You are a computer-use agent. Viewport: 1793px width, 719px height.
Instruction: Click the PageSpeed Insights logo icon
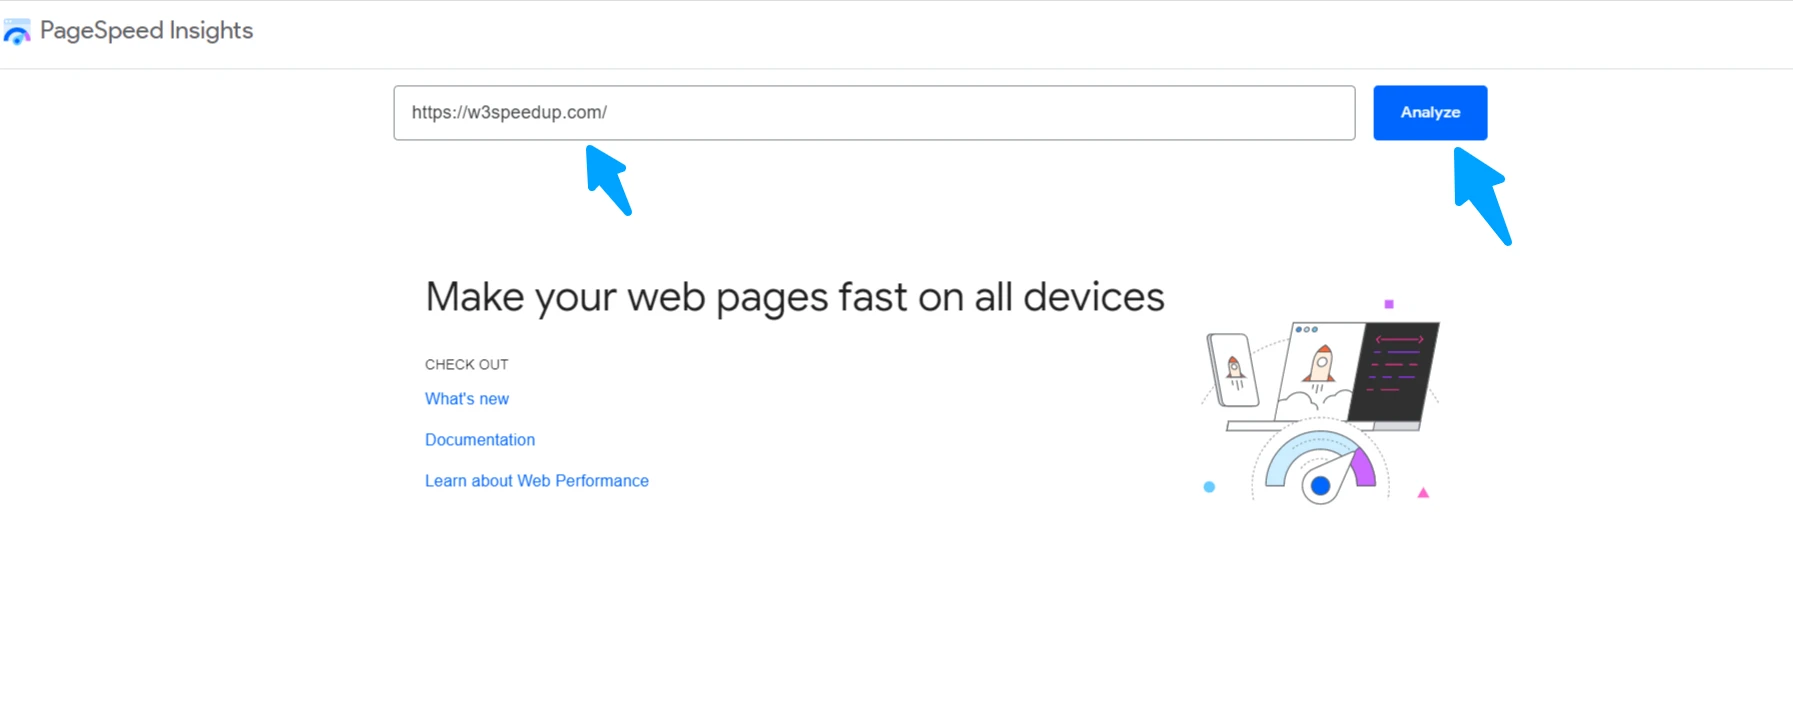click(x=17, y=32)
